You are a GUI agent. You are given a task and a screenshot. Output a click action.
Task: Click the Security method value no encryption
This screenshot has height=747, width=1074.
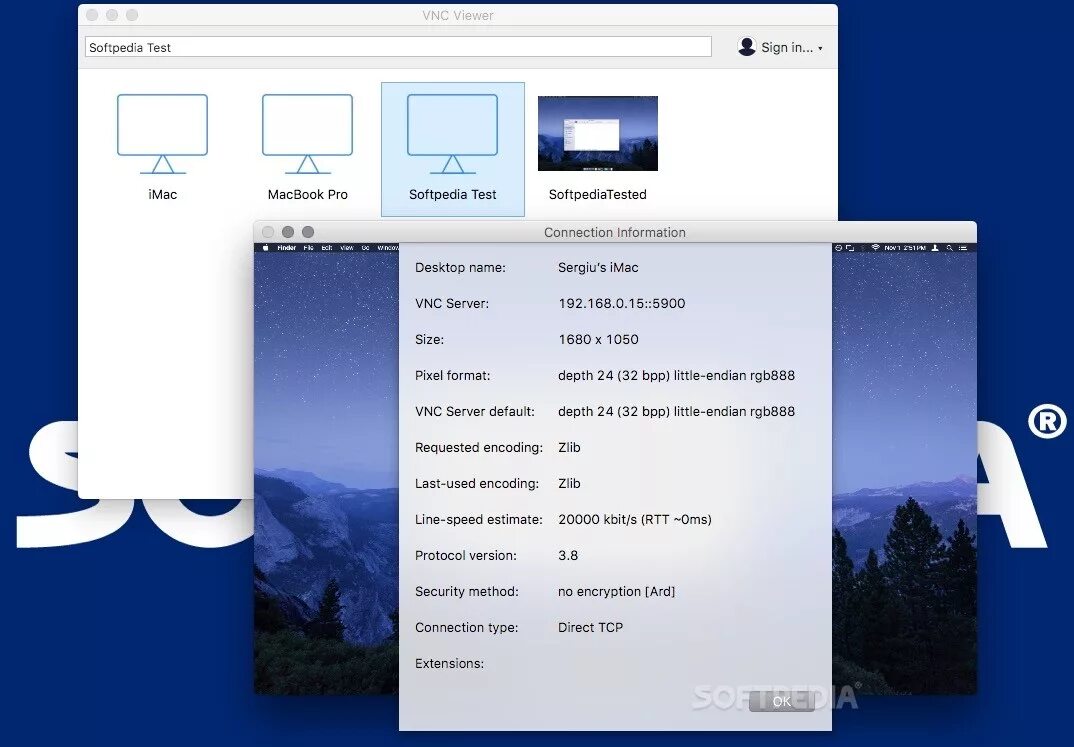click(x=616, y=592)
